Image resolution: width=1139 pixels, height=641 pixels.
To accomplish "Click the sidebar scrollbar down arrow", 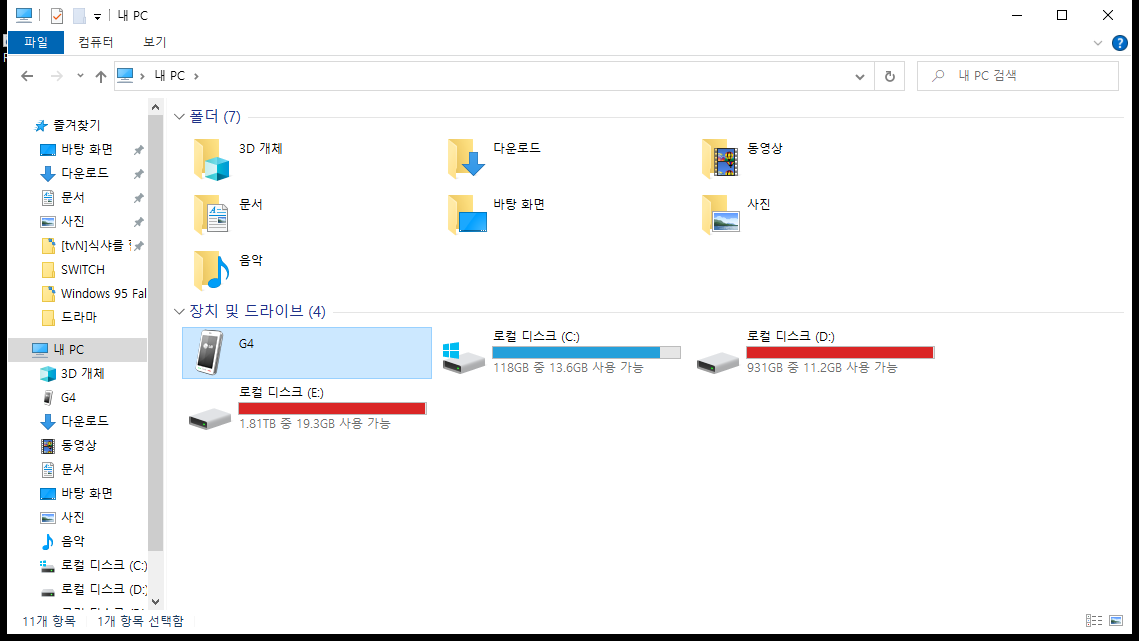I will (x=155, y=602).
